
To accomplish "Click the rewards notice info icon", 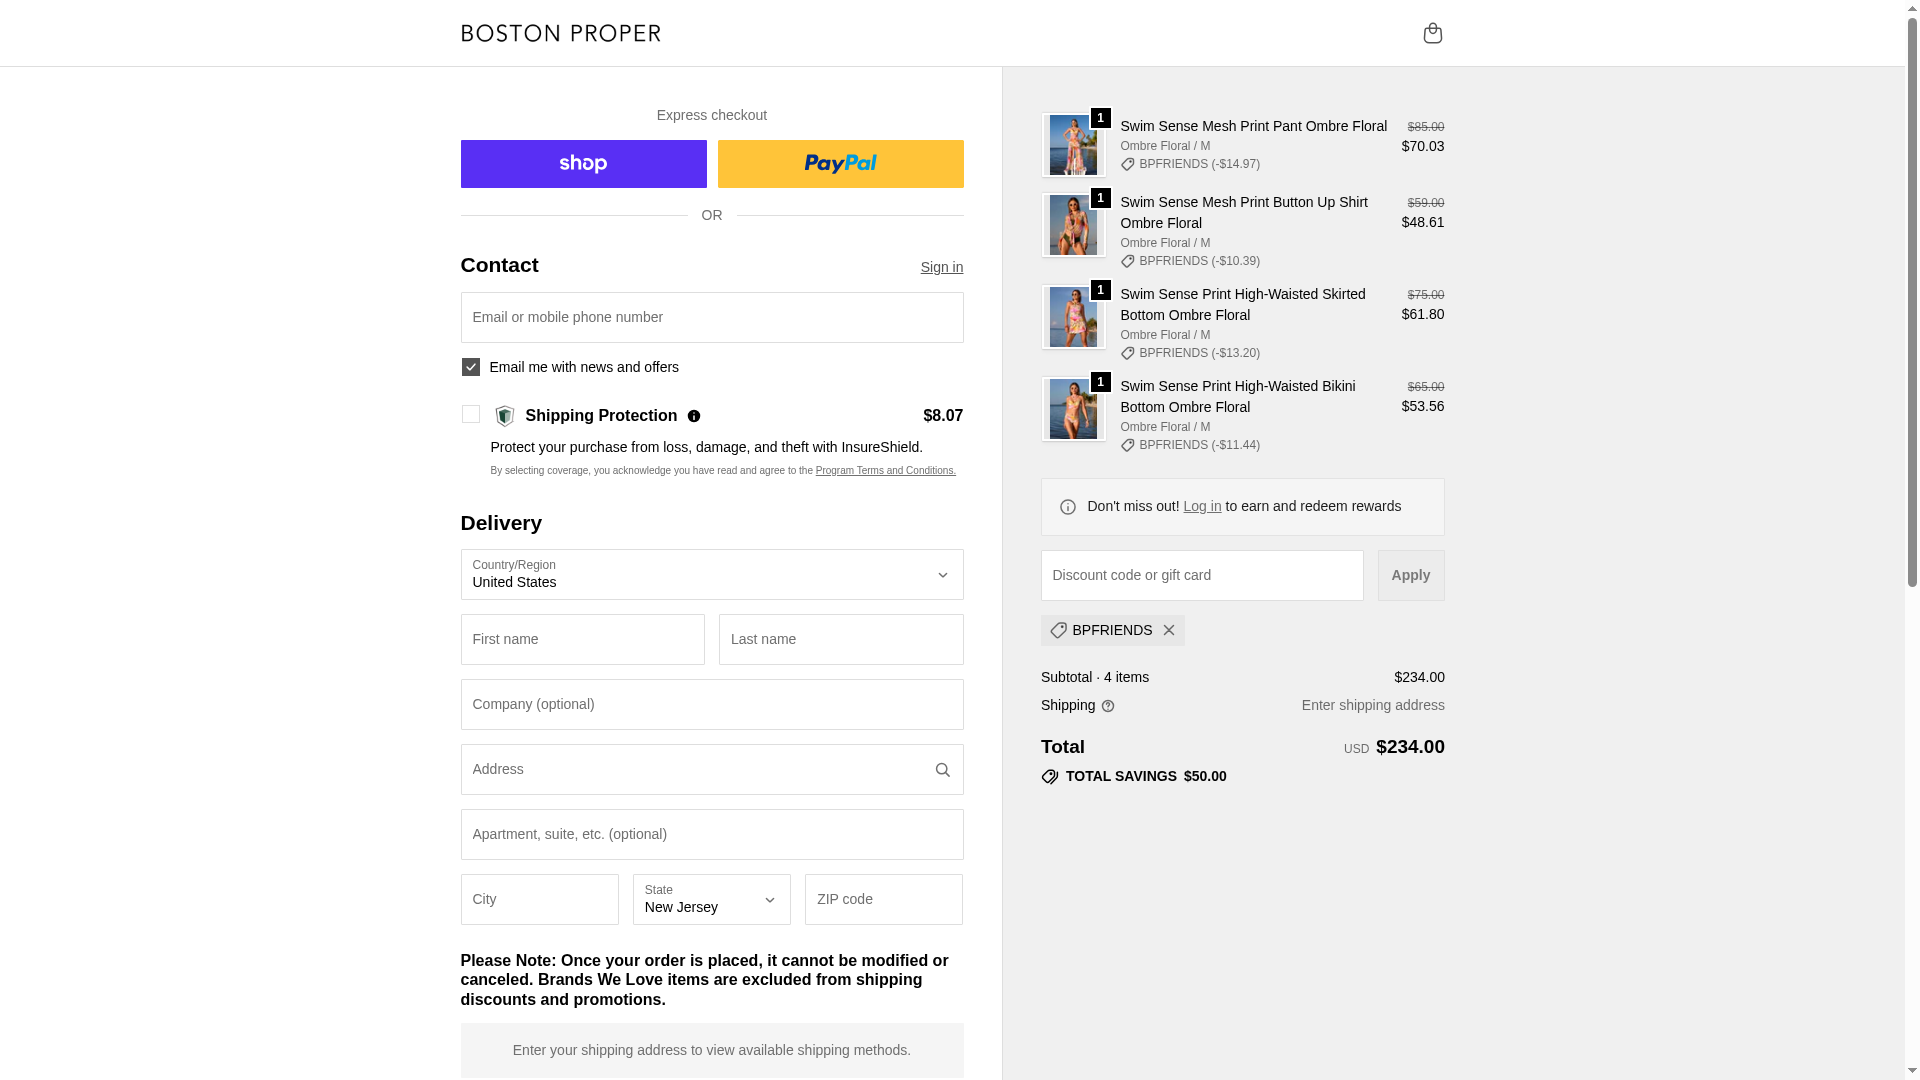I will pyautogui.click(x=1068, y=507).
